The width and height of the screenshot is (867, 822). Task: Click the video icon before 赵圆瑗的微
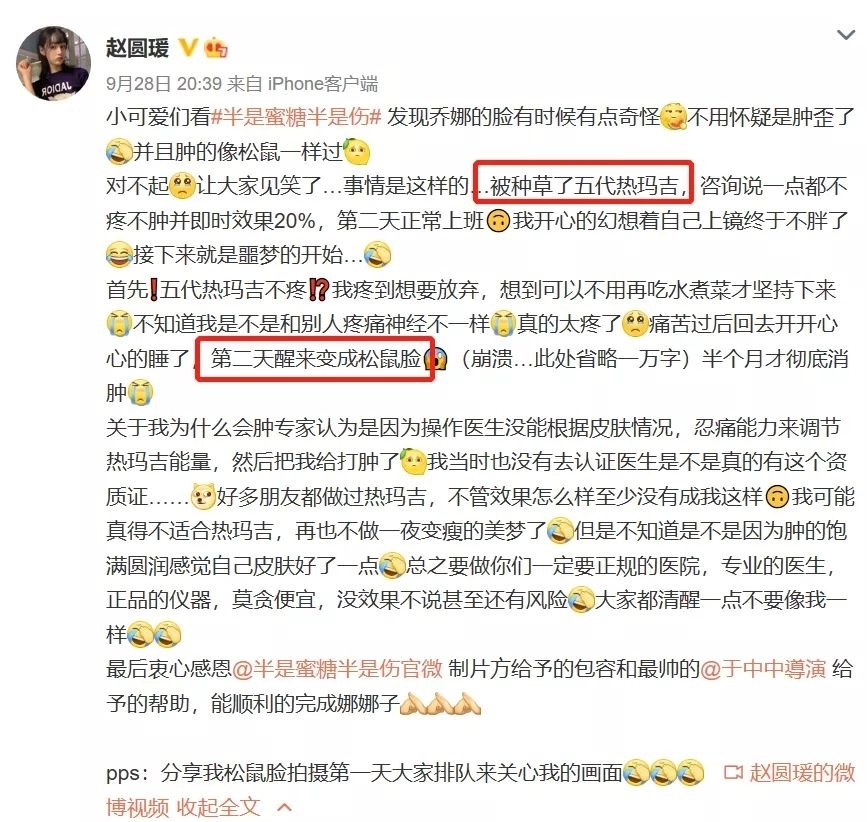pos(733,772)
